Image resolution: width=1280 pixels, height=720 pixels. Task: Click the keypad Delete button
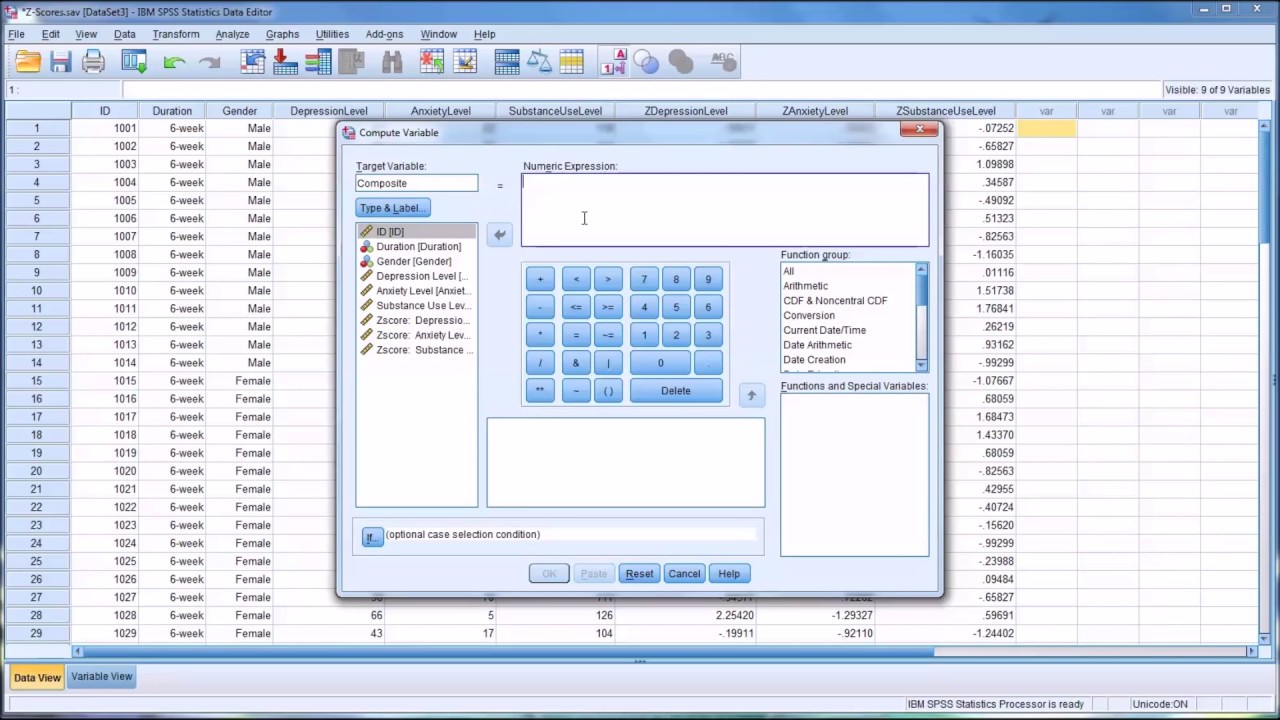tap(676, 391)
